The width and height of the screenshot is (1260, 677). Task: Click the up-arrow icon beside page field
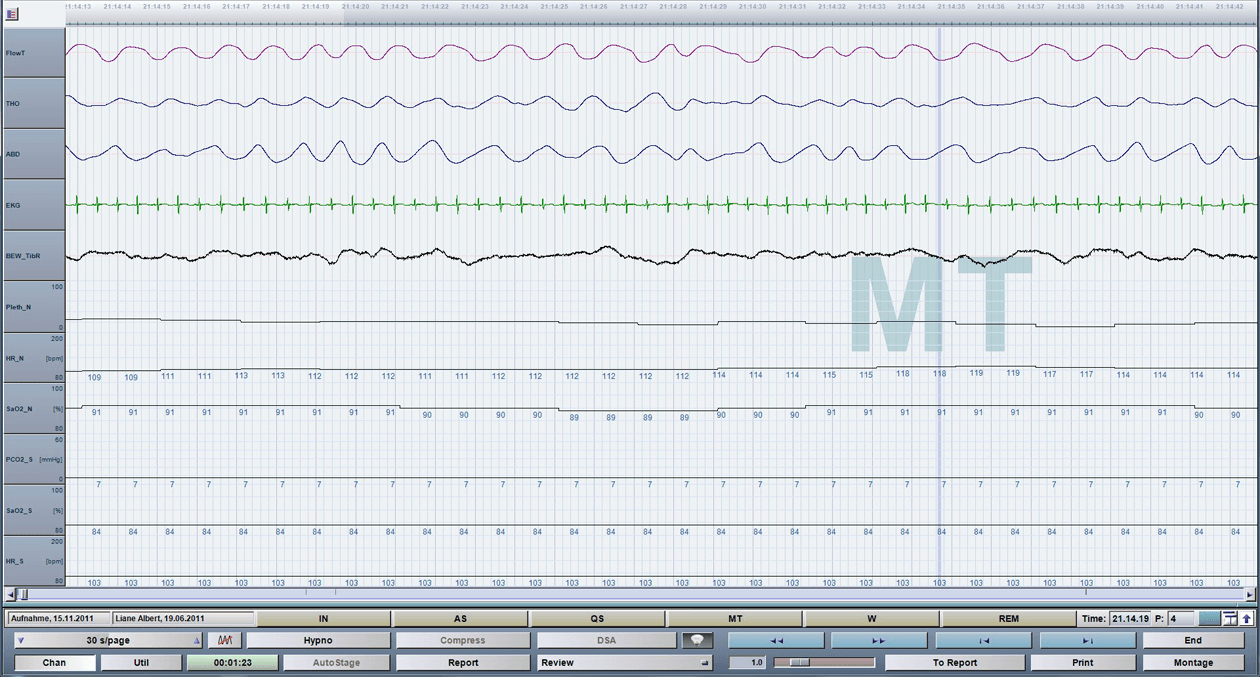click(1247, 619)
